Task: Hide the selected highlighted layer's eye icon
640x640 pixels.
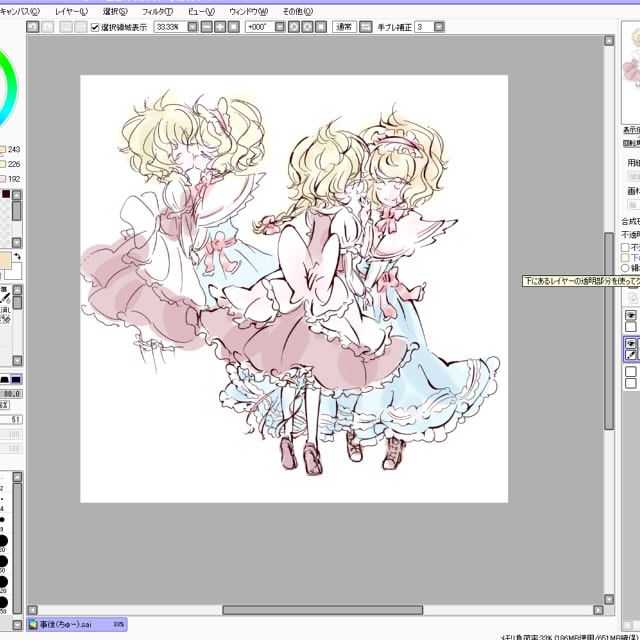Action: (631, 343)
